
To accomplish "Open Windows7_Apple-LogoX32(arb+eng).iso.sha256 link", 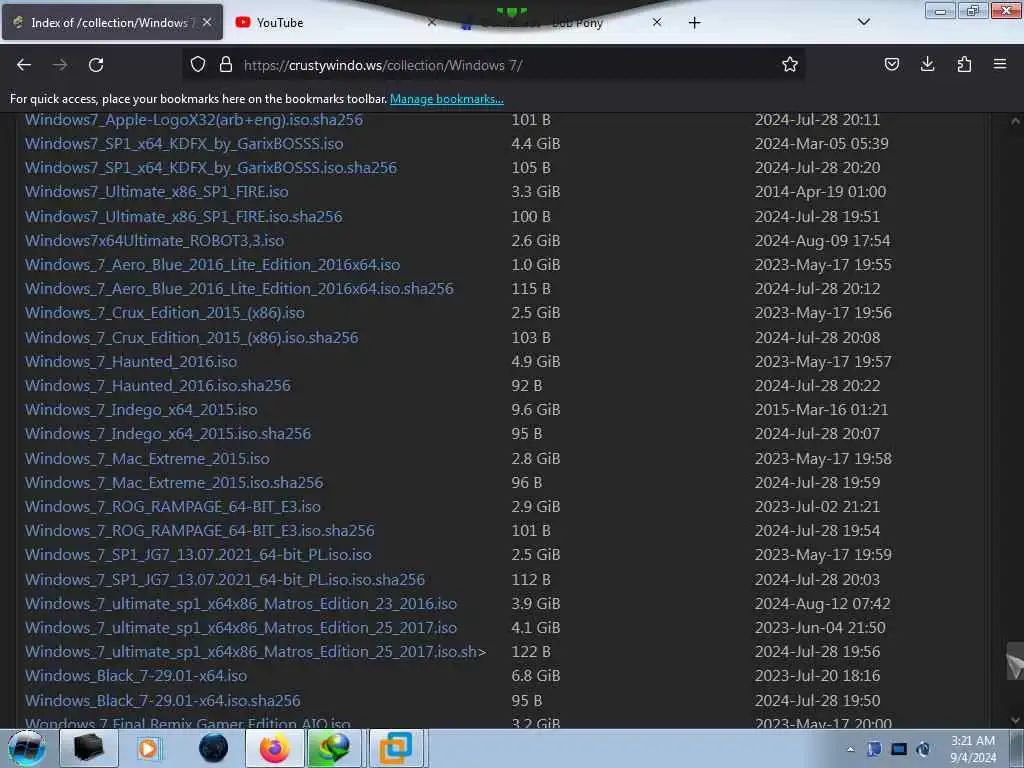I will click(194, 120).
